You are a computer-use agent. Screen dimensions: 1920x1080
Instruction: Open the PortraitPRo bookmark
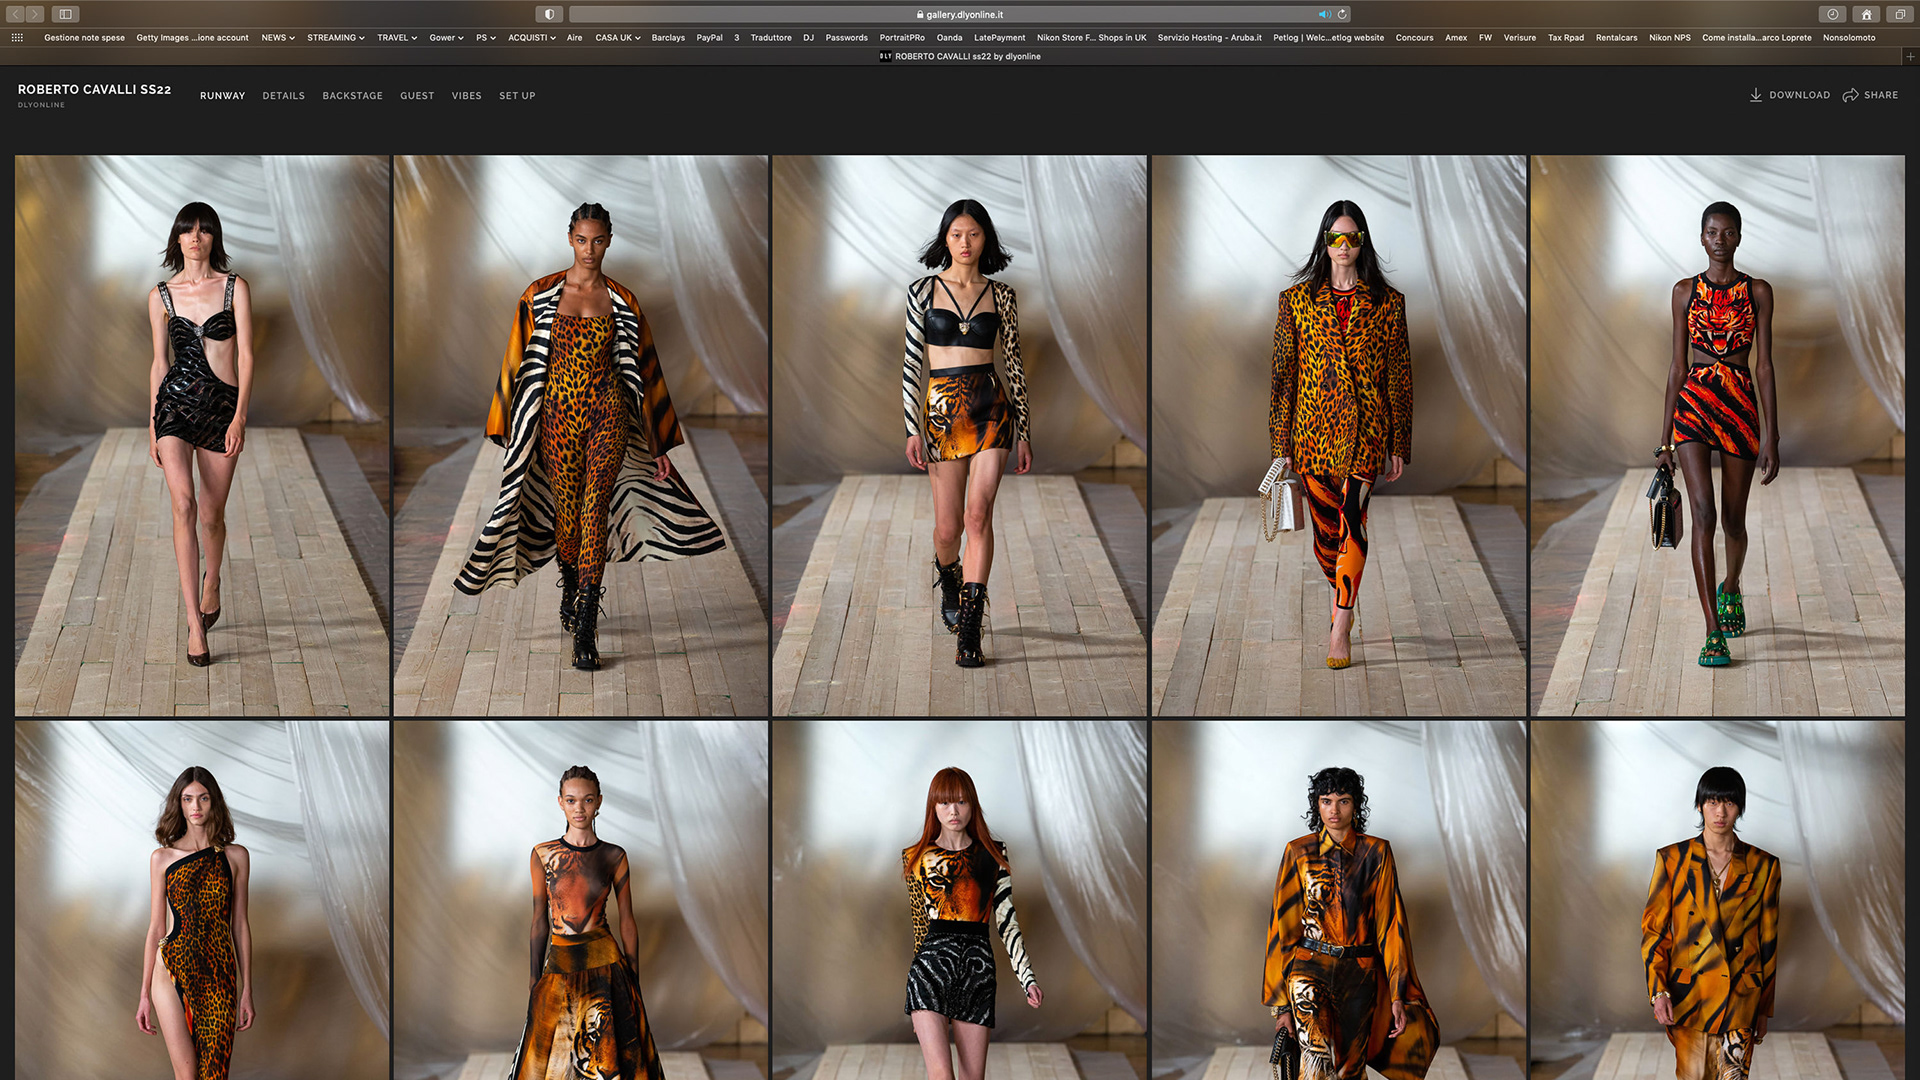(x=902, y=37)
